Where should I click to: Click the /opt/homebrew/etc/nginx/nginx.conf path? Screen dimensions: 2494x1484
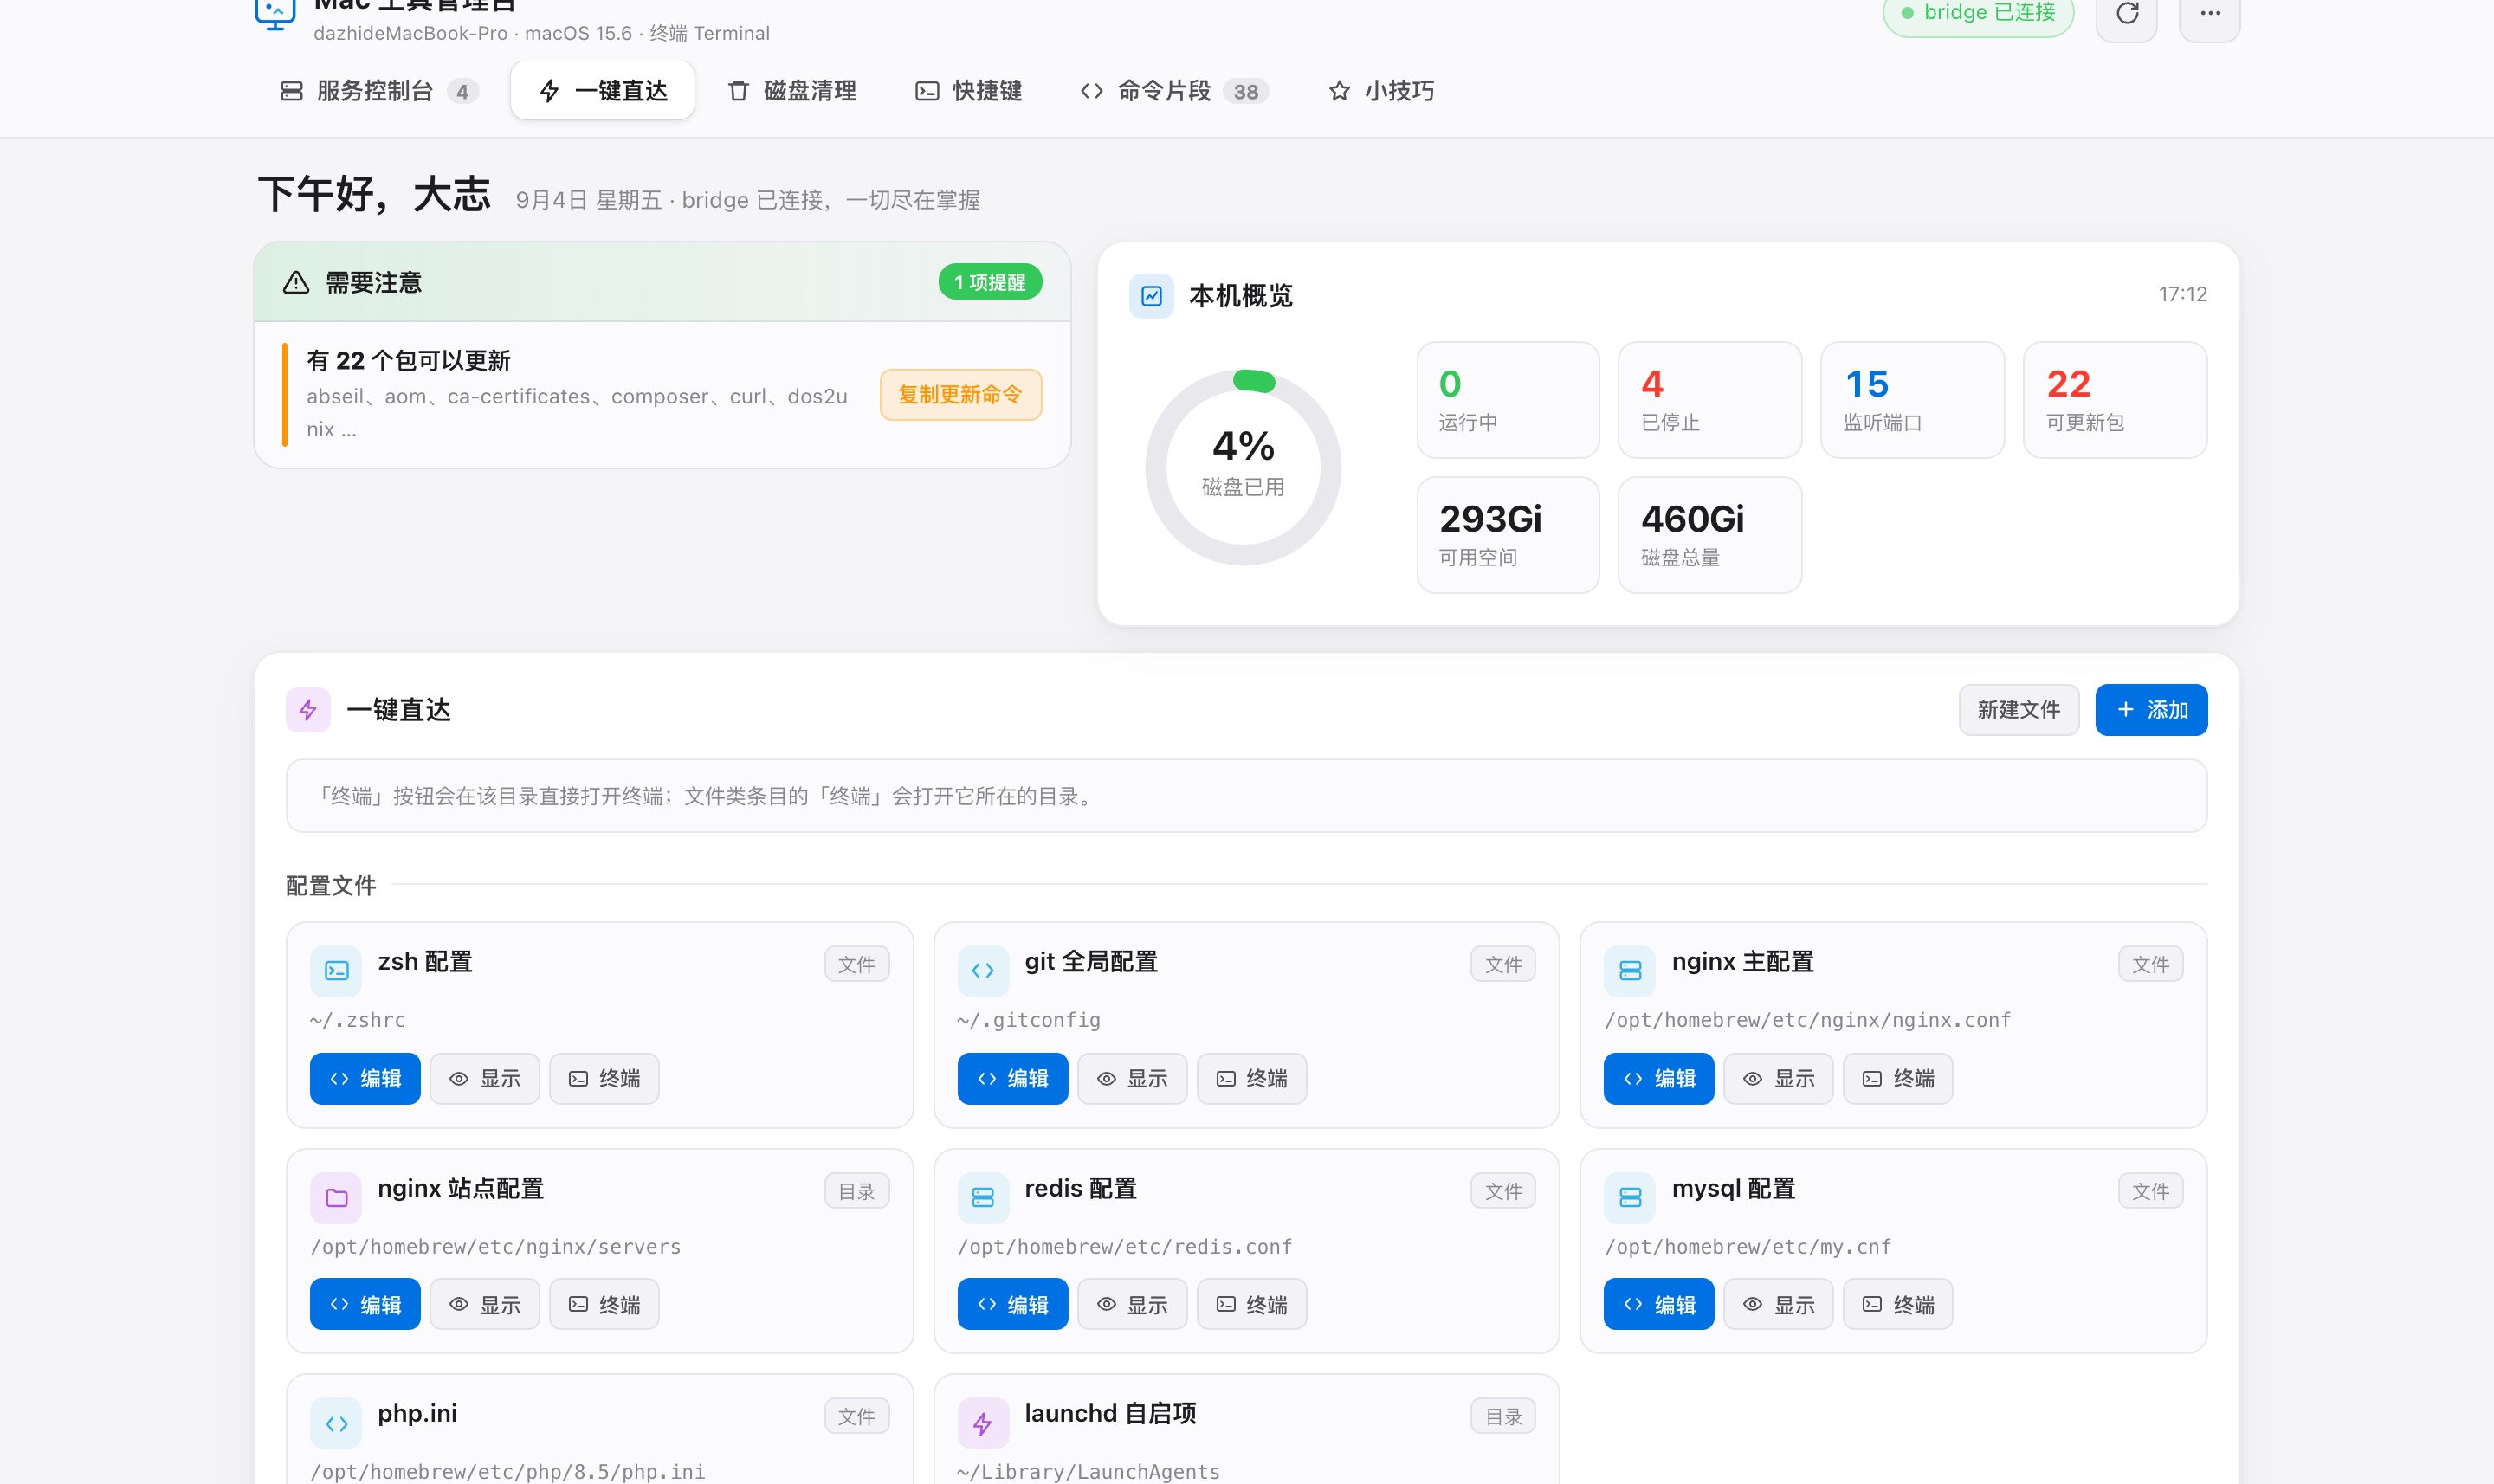click(x=1808, y=1020)
